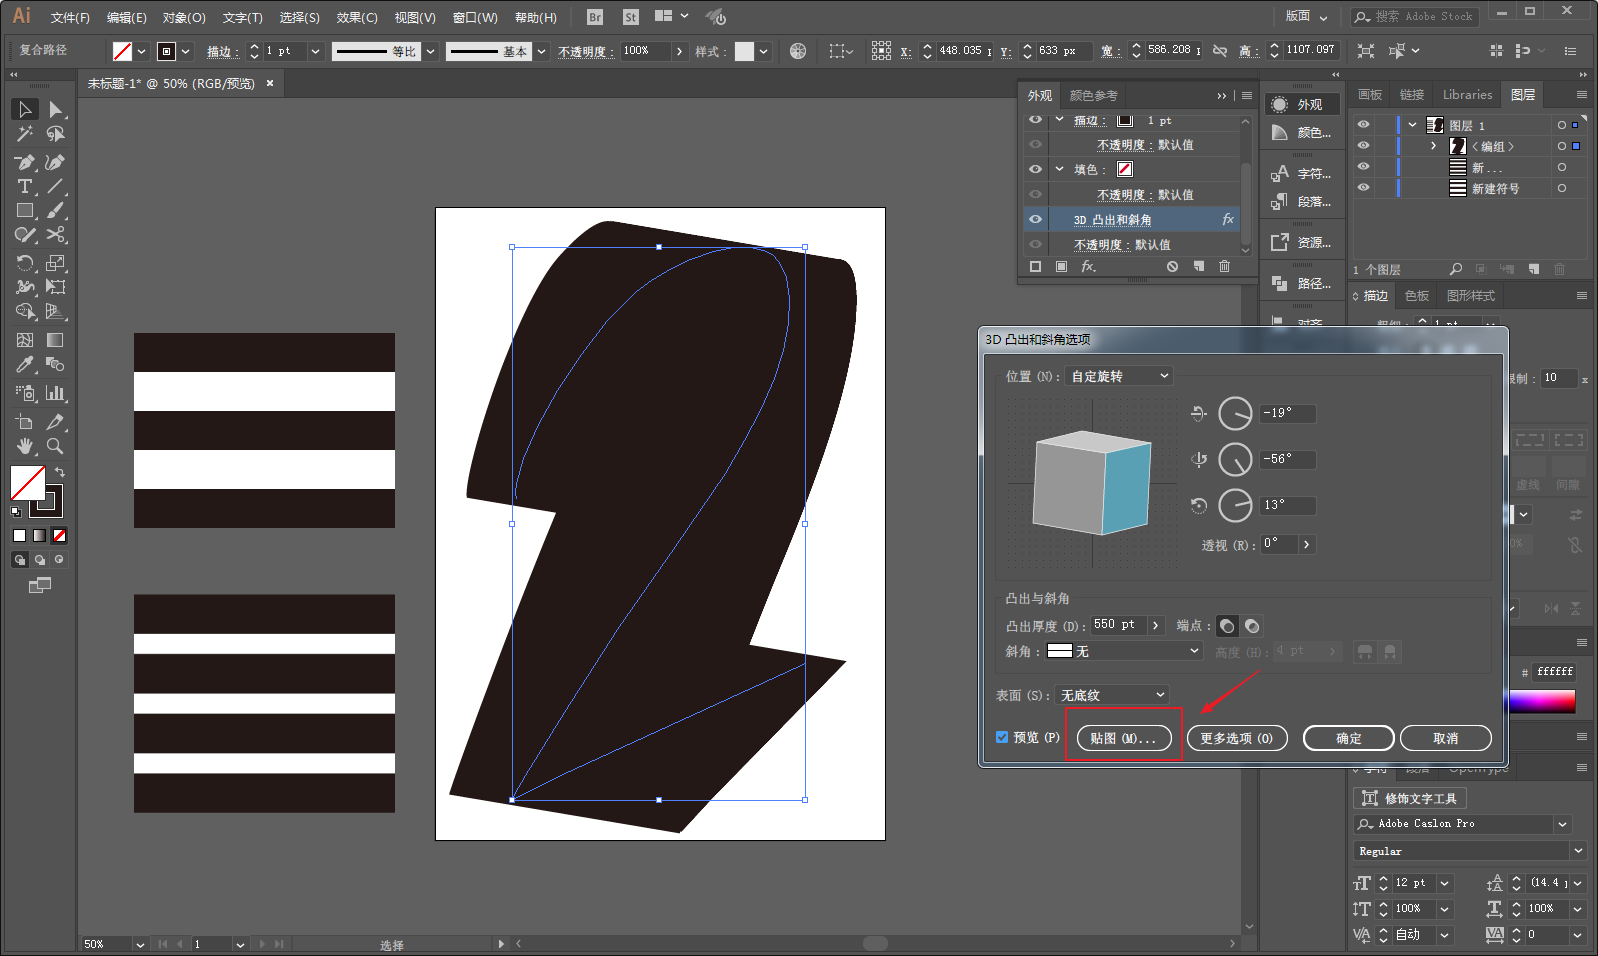Open the 位置 position dropdown
Screen dimensions: 1598x956
(1118, 376)
